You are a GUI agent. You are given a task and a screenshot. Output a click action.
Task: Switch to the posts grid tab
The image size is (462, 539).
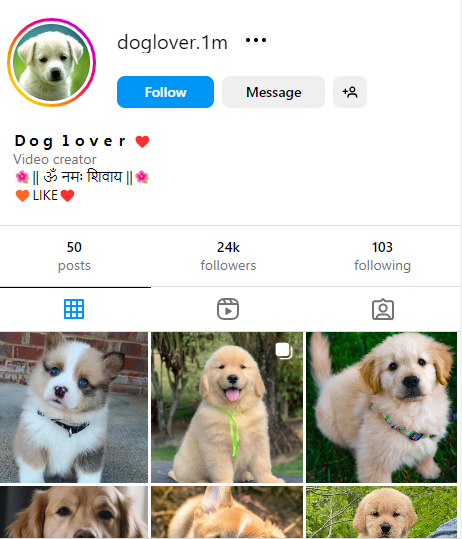pyautogui.click(x=74, y=309)
